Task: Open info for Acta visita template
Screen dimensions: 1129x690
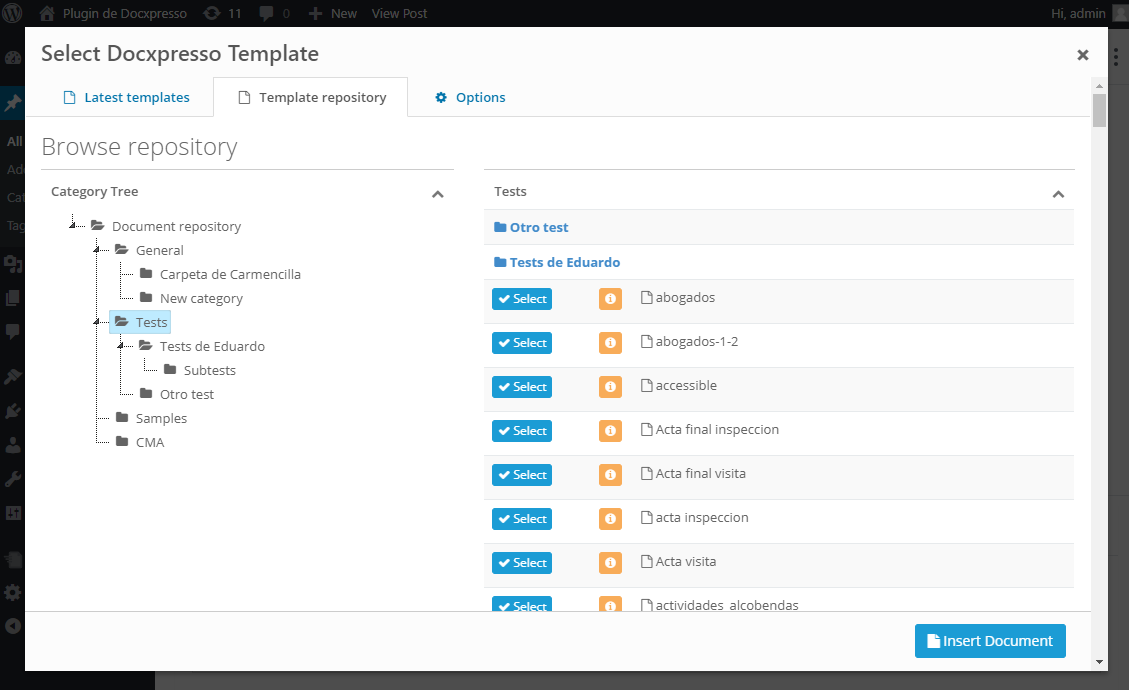Action: (x=610, y=563)
